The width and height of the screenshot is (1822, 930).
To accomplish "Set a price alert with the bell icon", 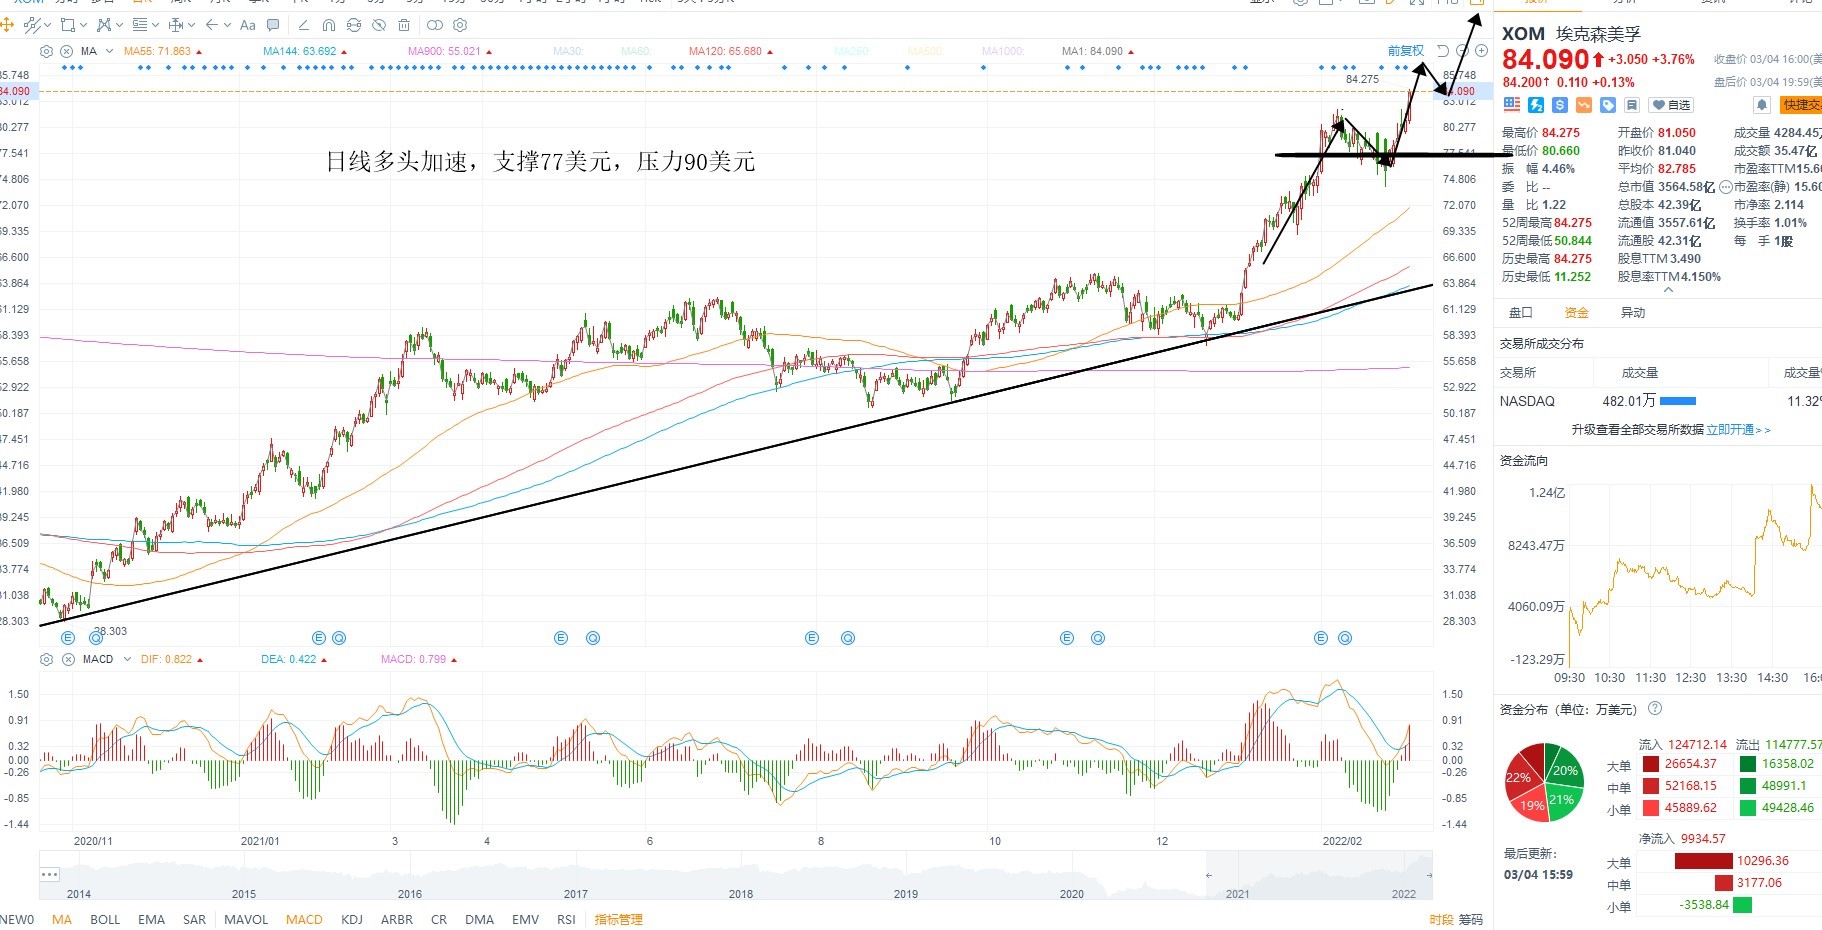I will click(1762, 105).
